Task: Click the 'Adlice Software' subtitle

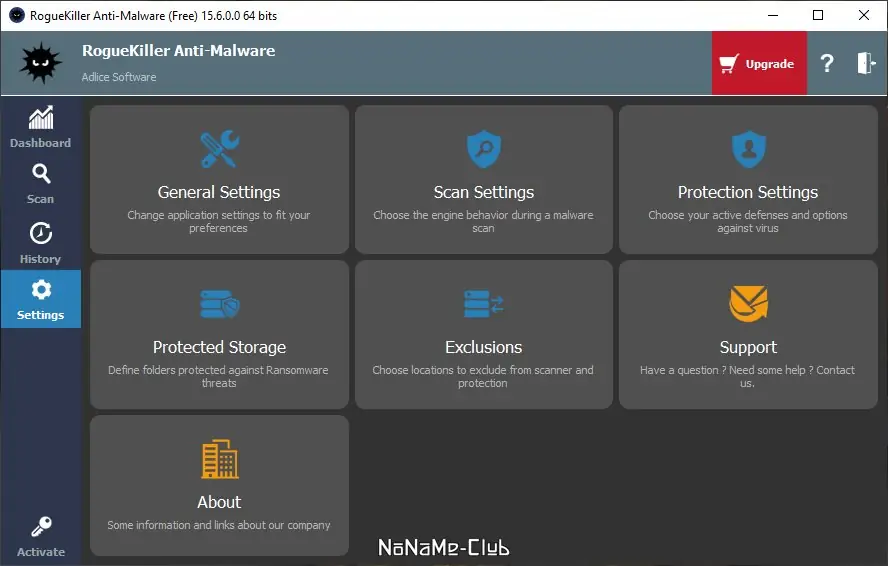Action: [x=119, y=77]
